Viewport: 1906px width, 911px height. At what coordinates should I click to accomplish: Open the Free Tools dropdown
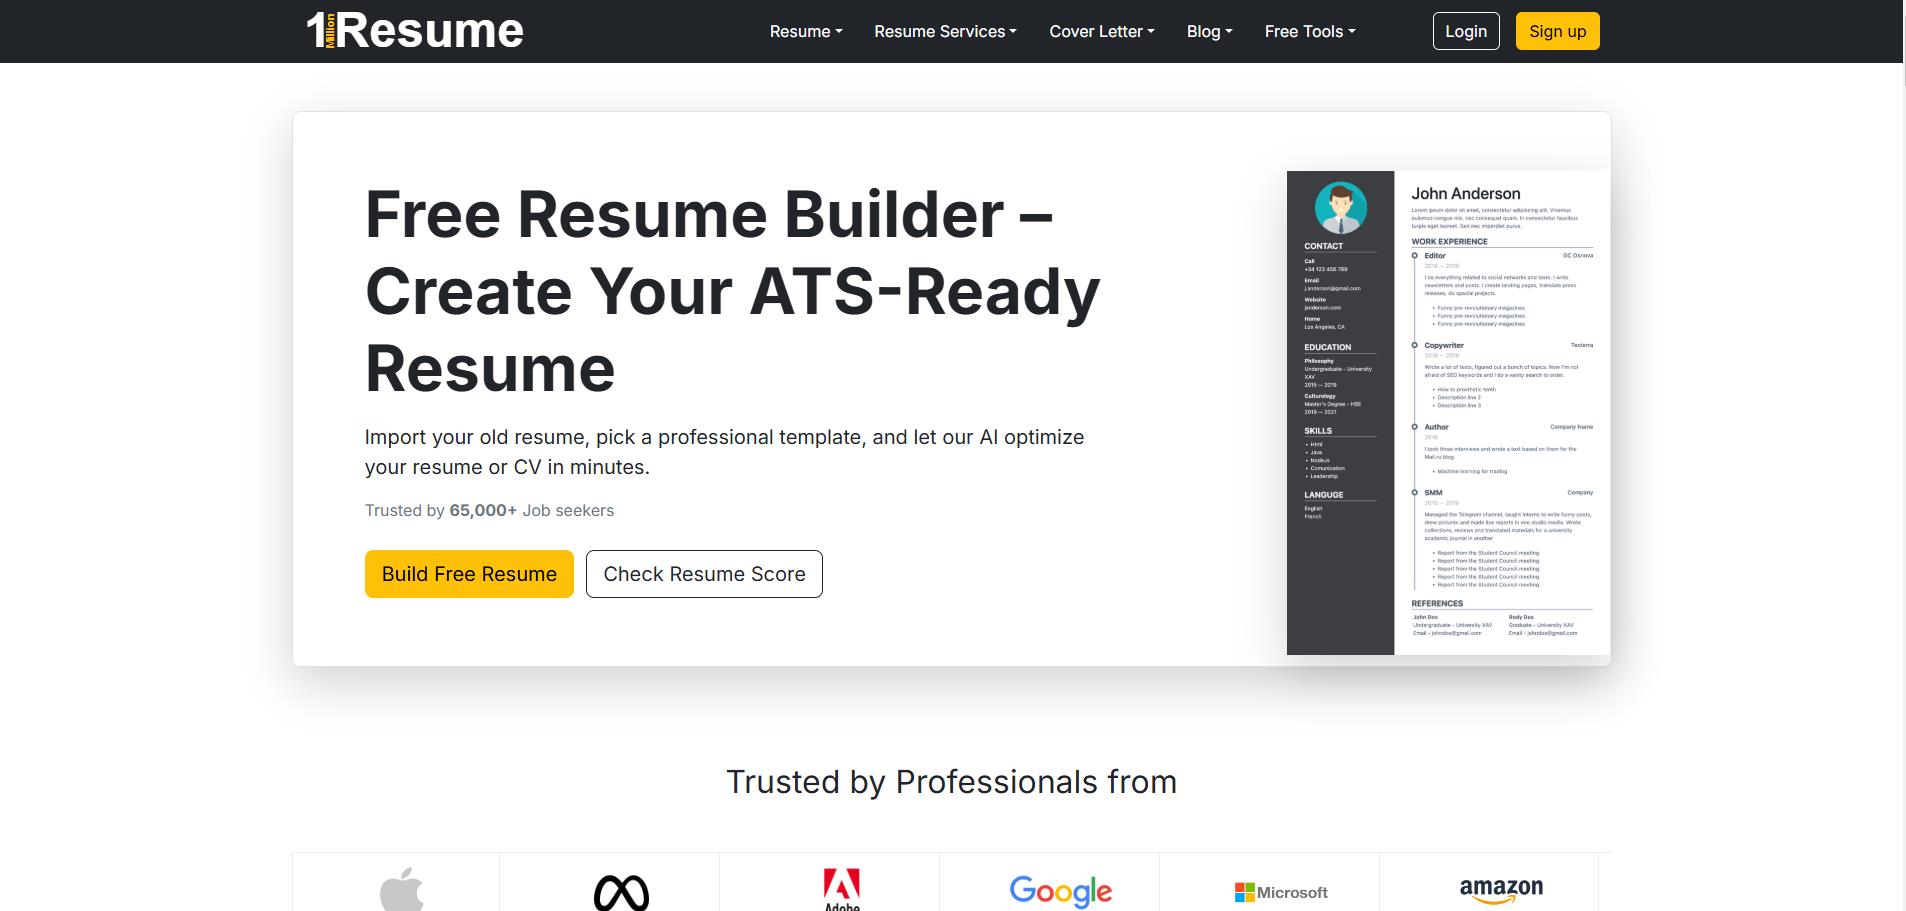click(1309, 31)
